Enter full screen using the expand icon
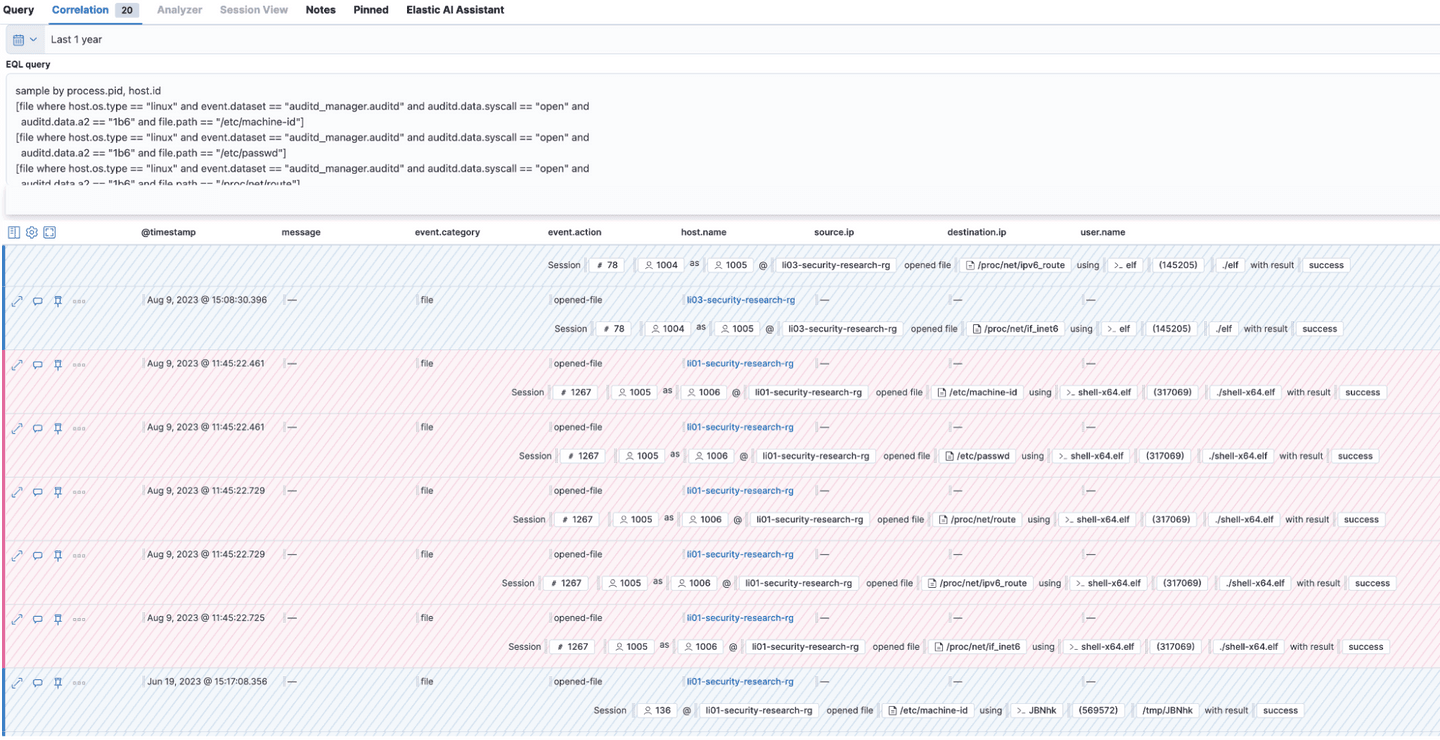This screenshot has width=1440, height=740. point(49,232)
